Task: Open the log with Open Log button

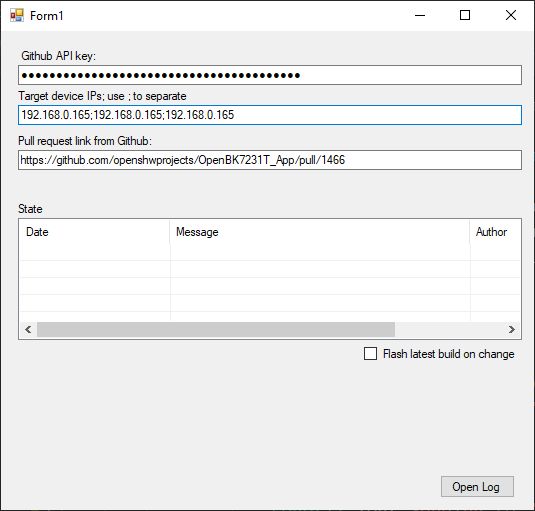Action: [x=477, y=486]
